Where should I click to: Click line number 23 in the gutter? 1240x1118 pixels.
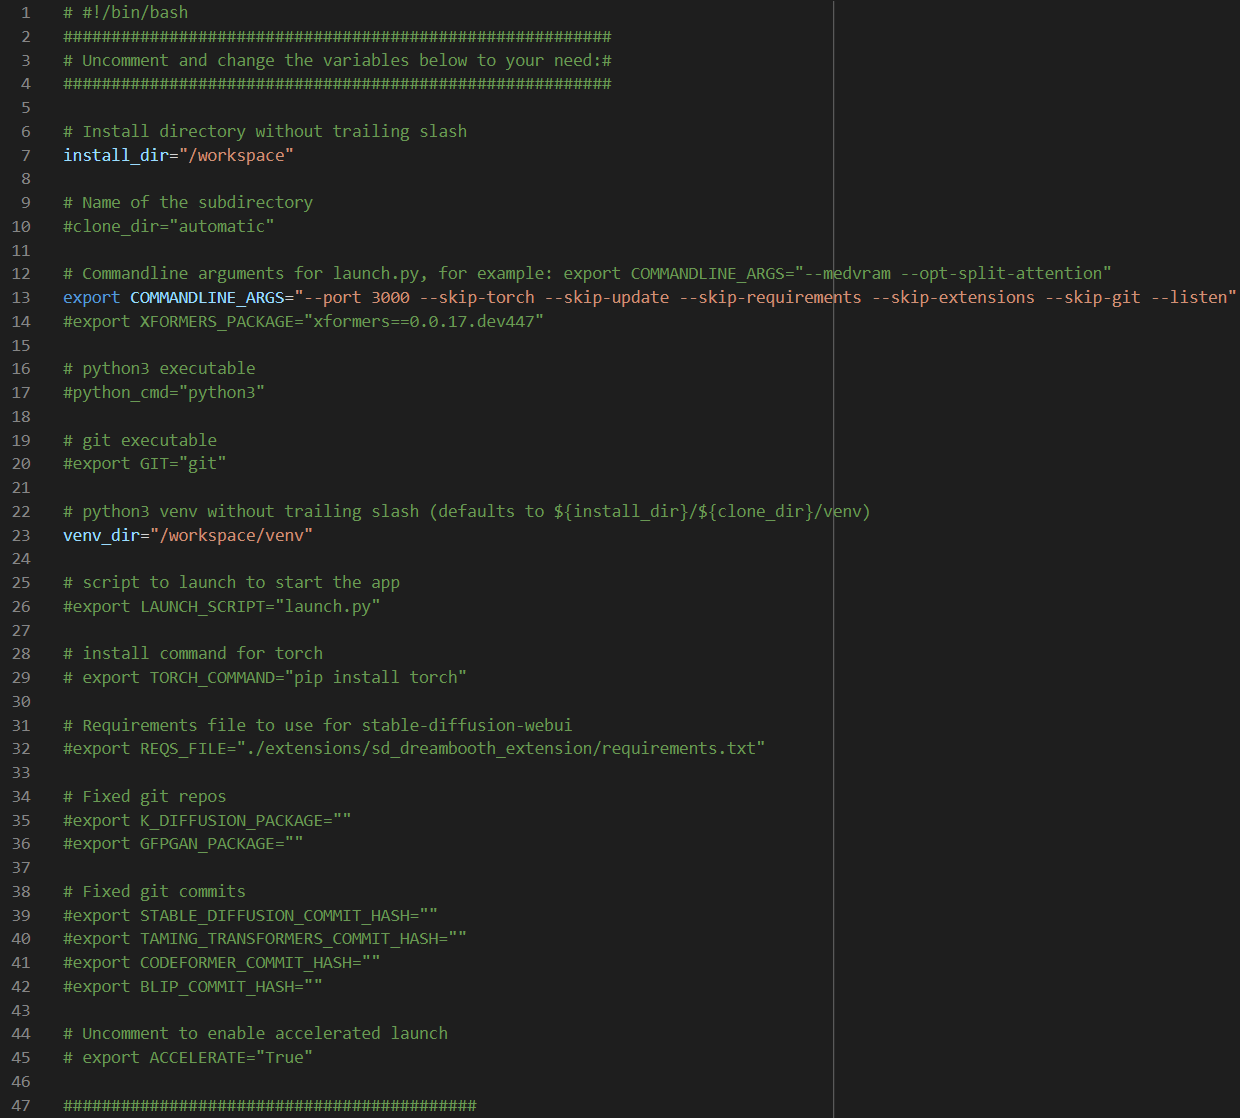pyautogui.click(x=21, y=535)
